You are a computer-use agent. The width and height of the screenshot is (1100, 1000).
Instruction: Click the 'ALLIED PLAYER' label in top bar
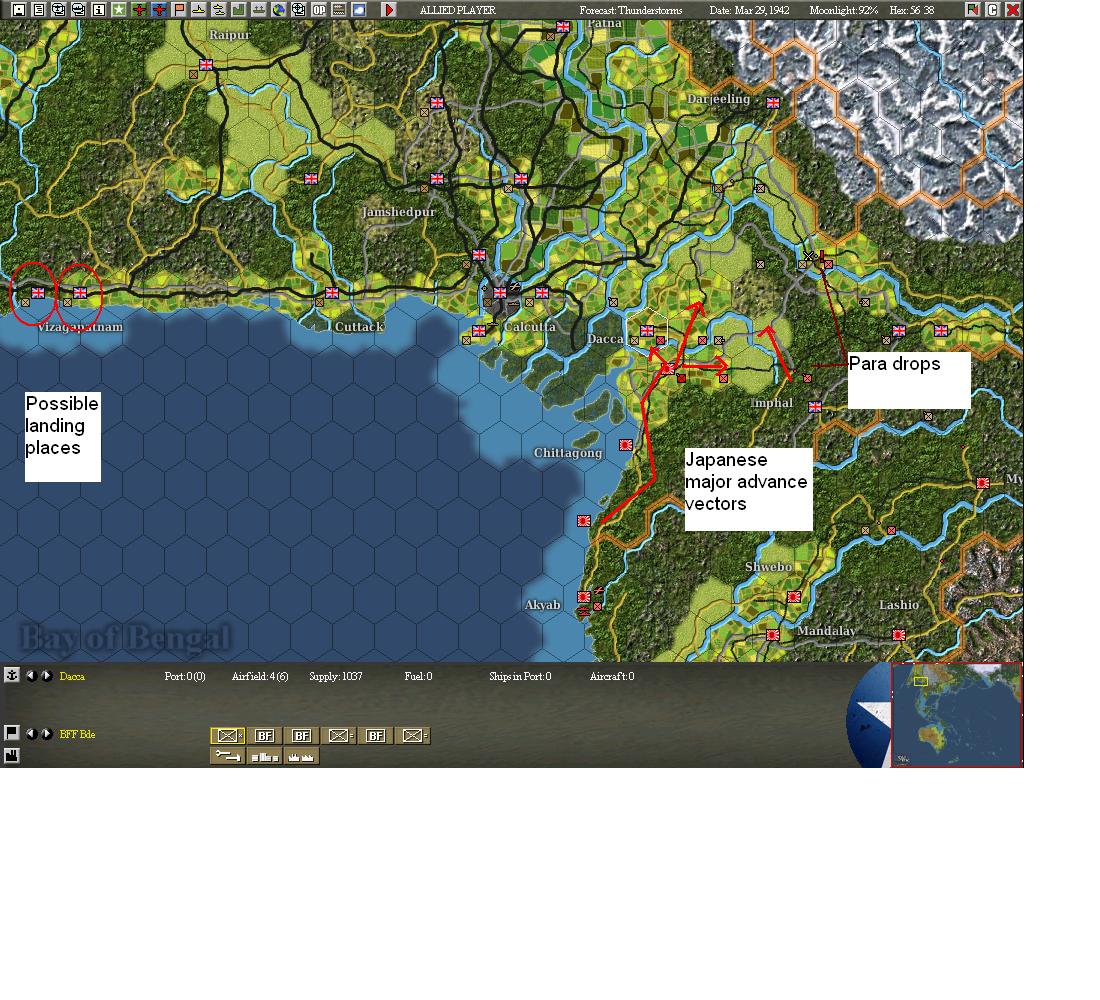pos(457,11)
